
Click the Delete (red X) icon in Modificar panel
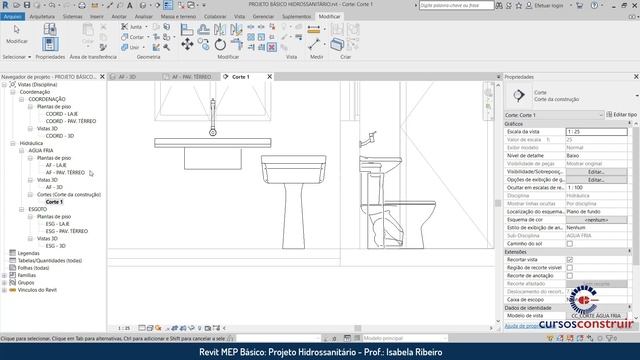[x=272, y=47]
